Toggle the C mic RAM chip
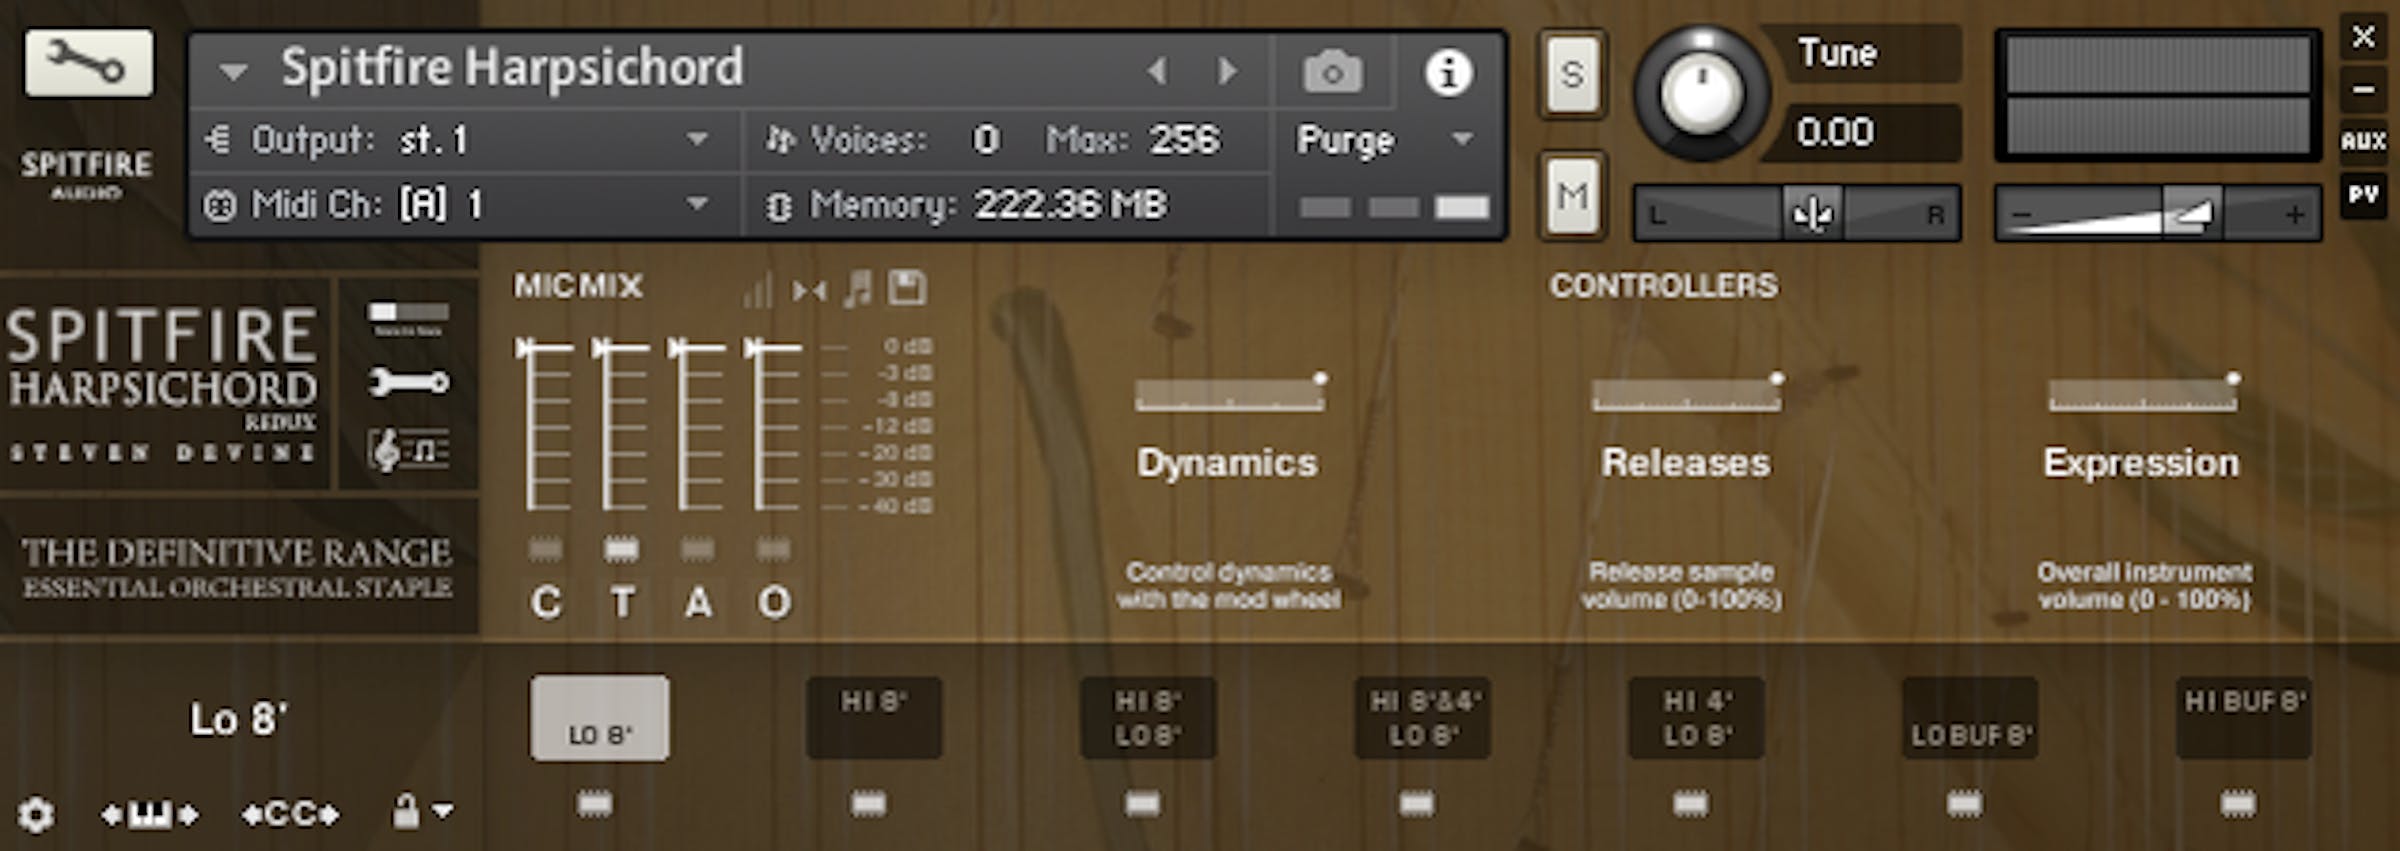The image size is (2400, 851). tap(545, 549)
